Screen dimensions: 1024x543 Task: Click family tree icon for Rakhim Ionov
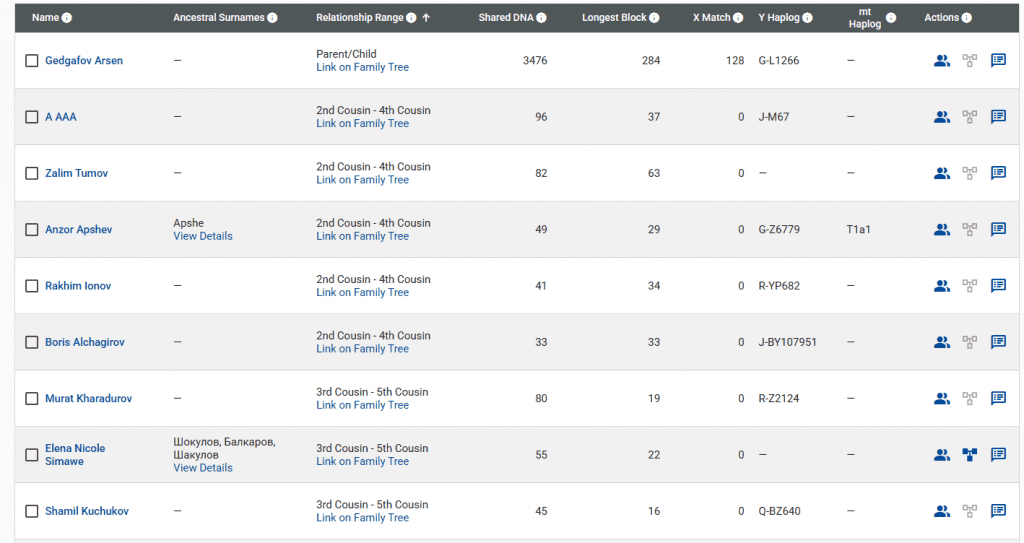969,286
